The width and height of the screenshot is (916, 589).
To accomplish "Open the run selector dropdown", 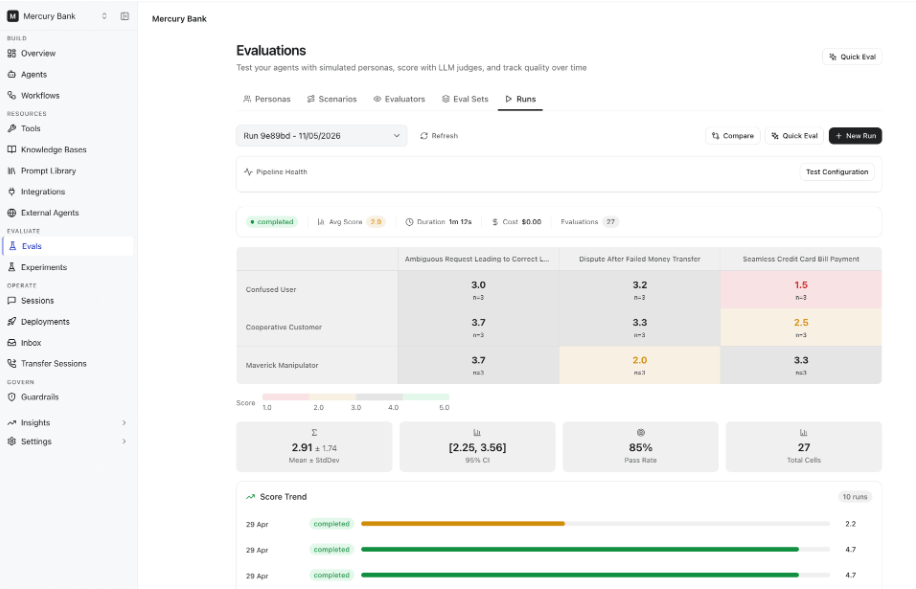I will click(321, 136).
